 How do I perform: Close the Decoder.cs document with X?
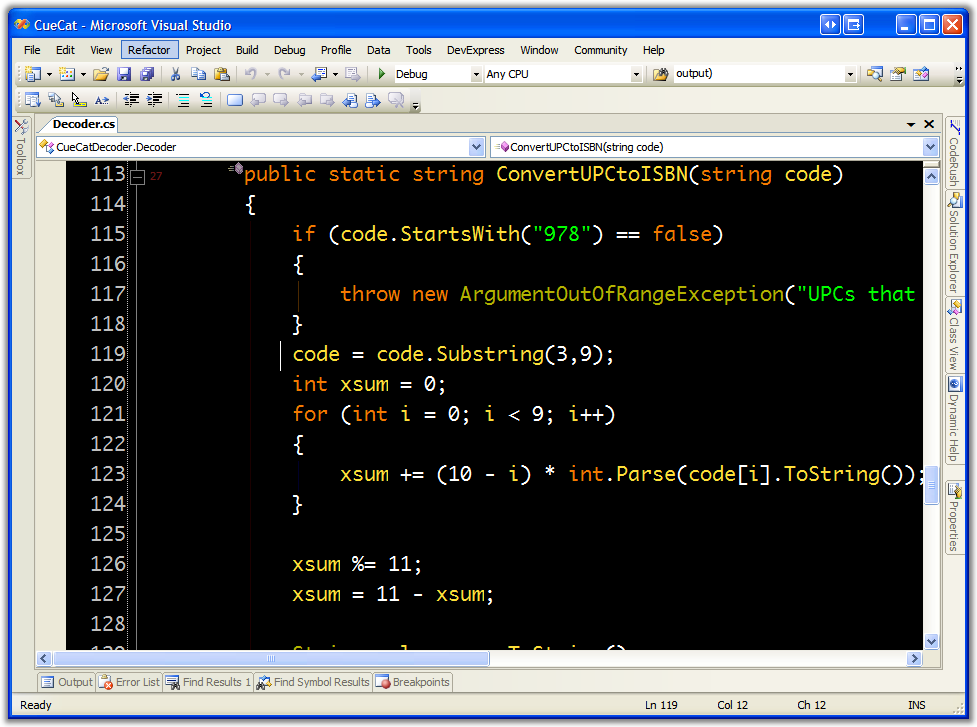click(929, 124)
